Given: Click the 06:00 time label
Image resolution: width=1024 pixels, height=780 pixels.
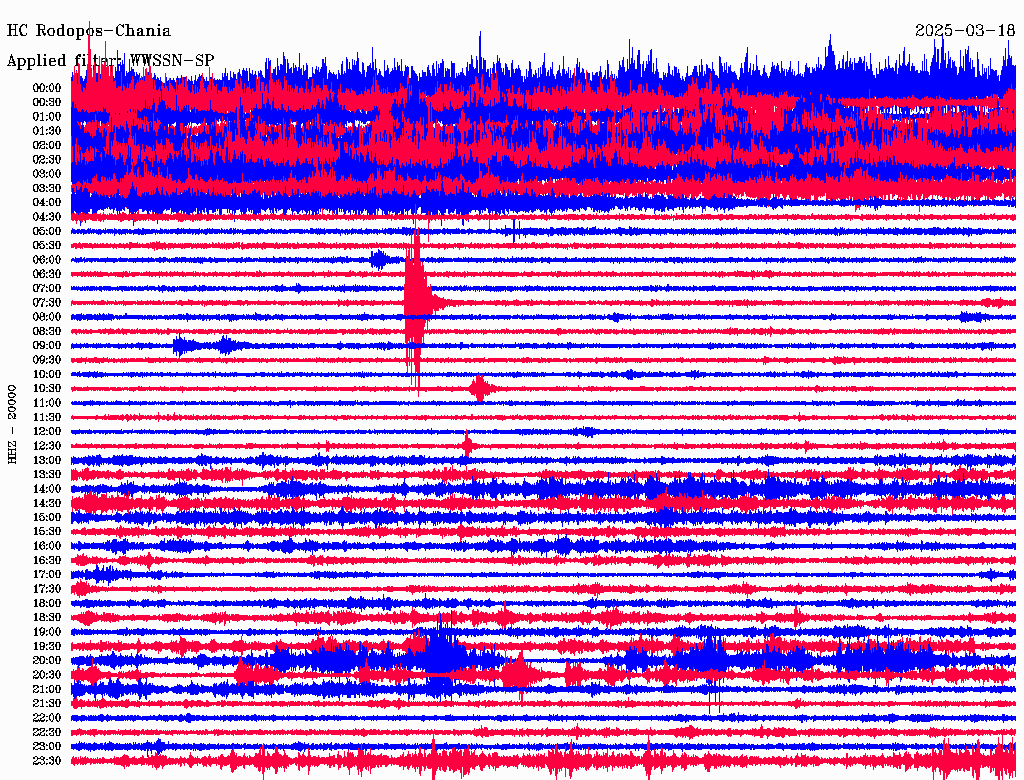Looking at the screenshot, I should click(x=47, y=260).
